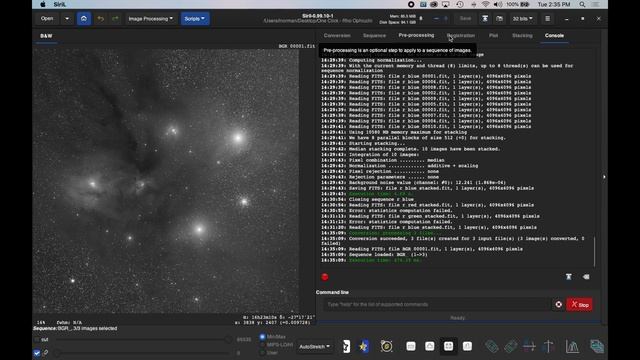
Task: Toggle the blue checked chain checkbox
Action: [37, 353]
